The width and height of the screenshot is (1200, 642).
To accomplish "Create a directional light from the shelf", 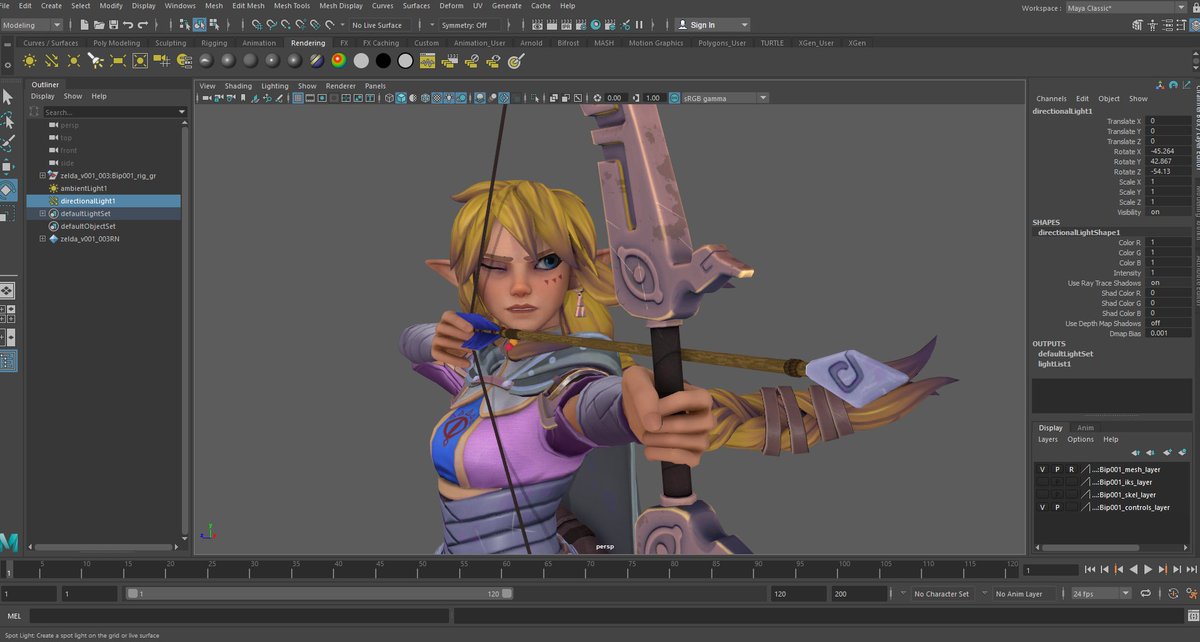I will (53, 60).
